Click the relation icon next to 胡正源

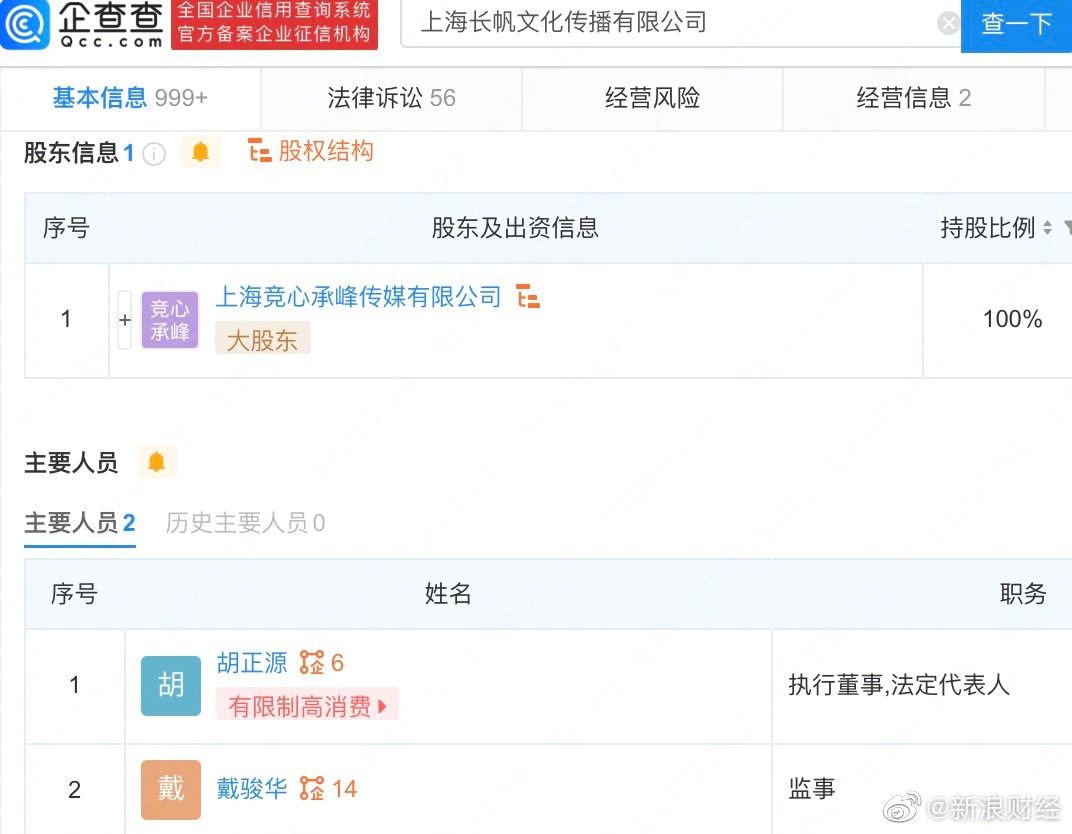pyautogui.click(x=312, y=663)
